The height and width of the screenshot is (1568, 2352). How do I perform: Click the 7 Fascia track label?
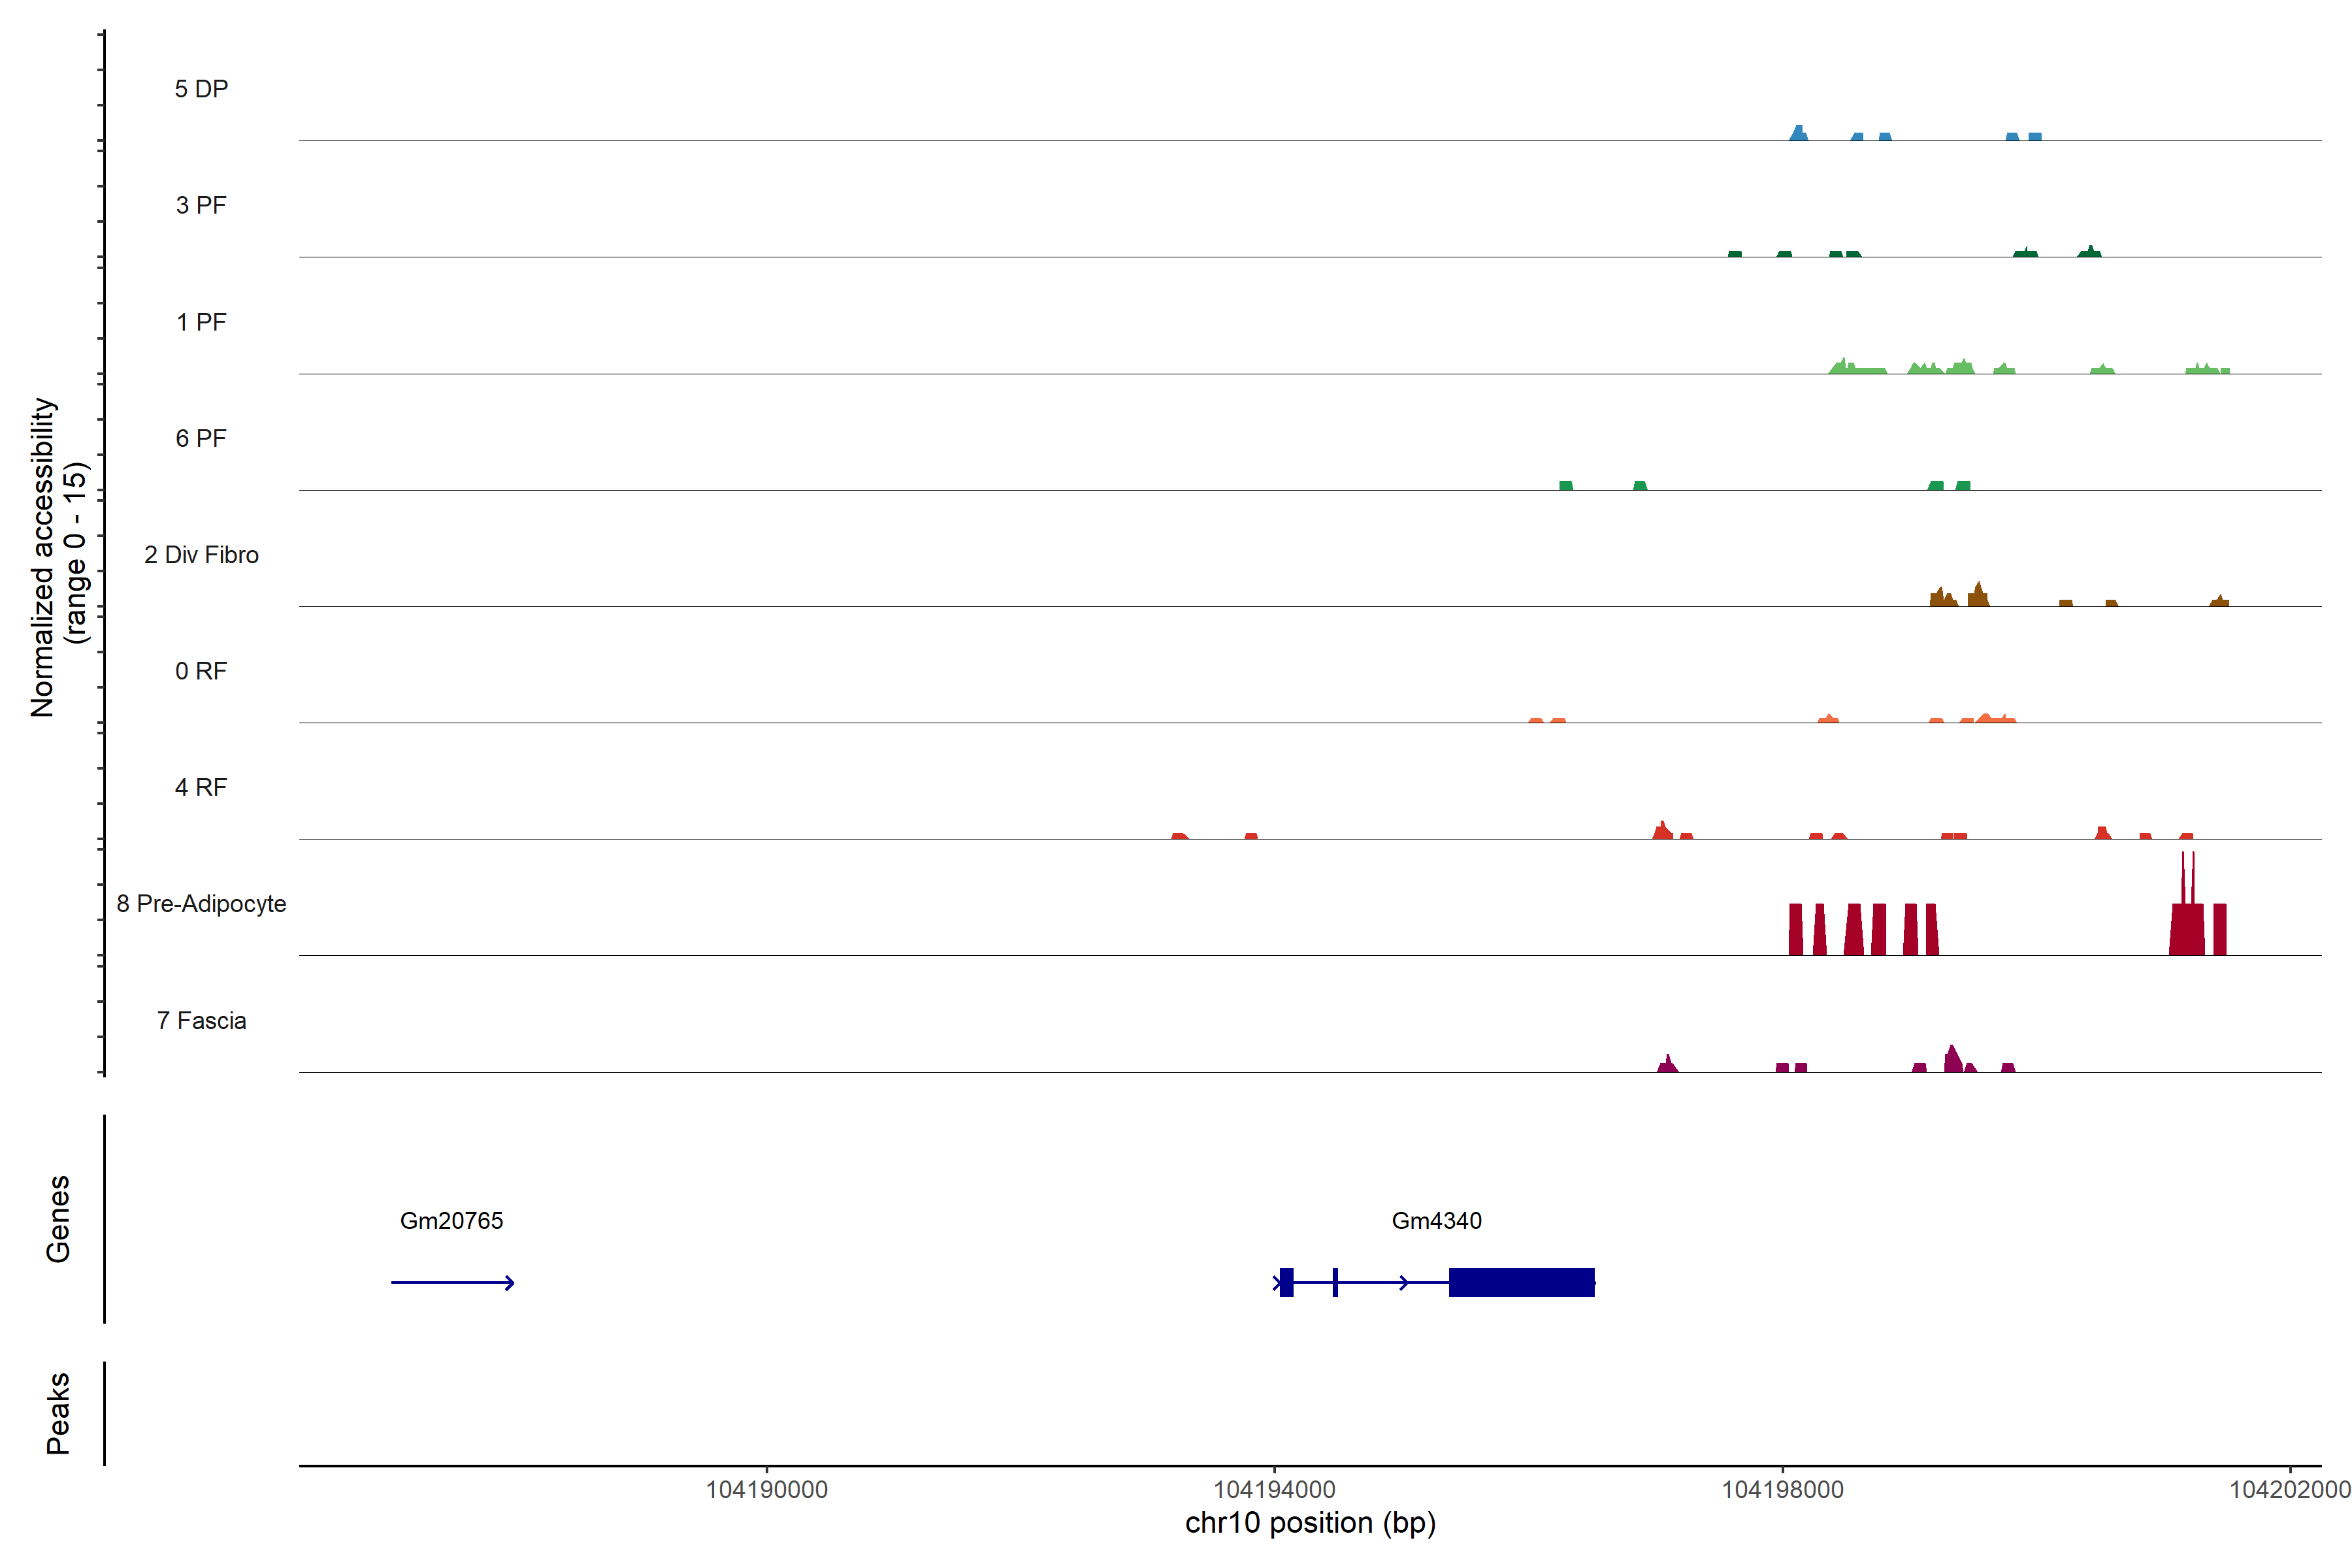201,1020
